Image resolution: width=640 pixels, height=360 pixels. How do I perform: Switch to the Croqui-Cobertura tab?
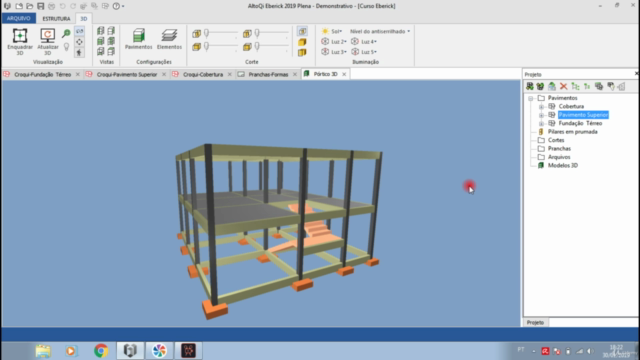(x=203, y=74)
